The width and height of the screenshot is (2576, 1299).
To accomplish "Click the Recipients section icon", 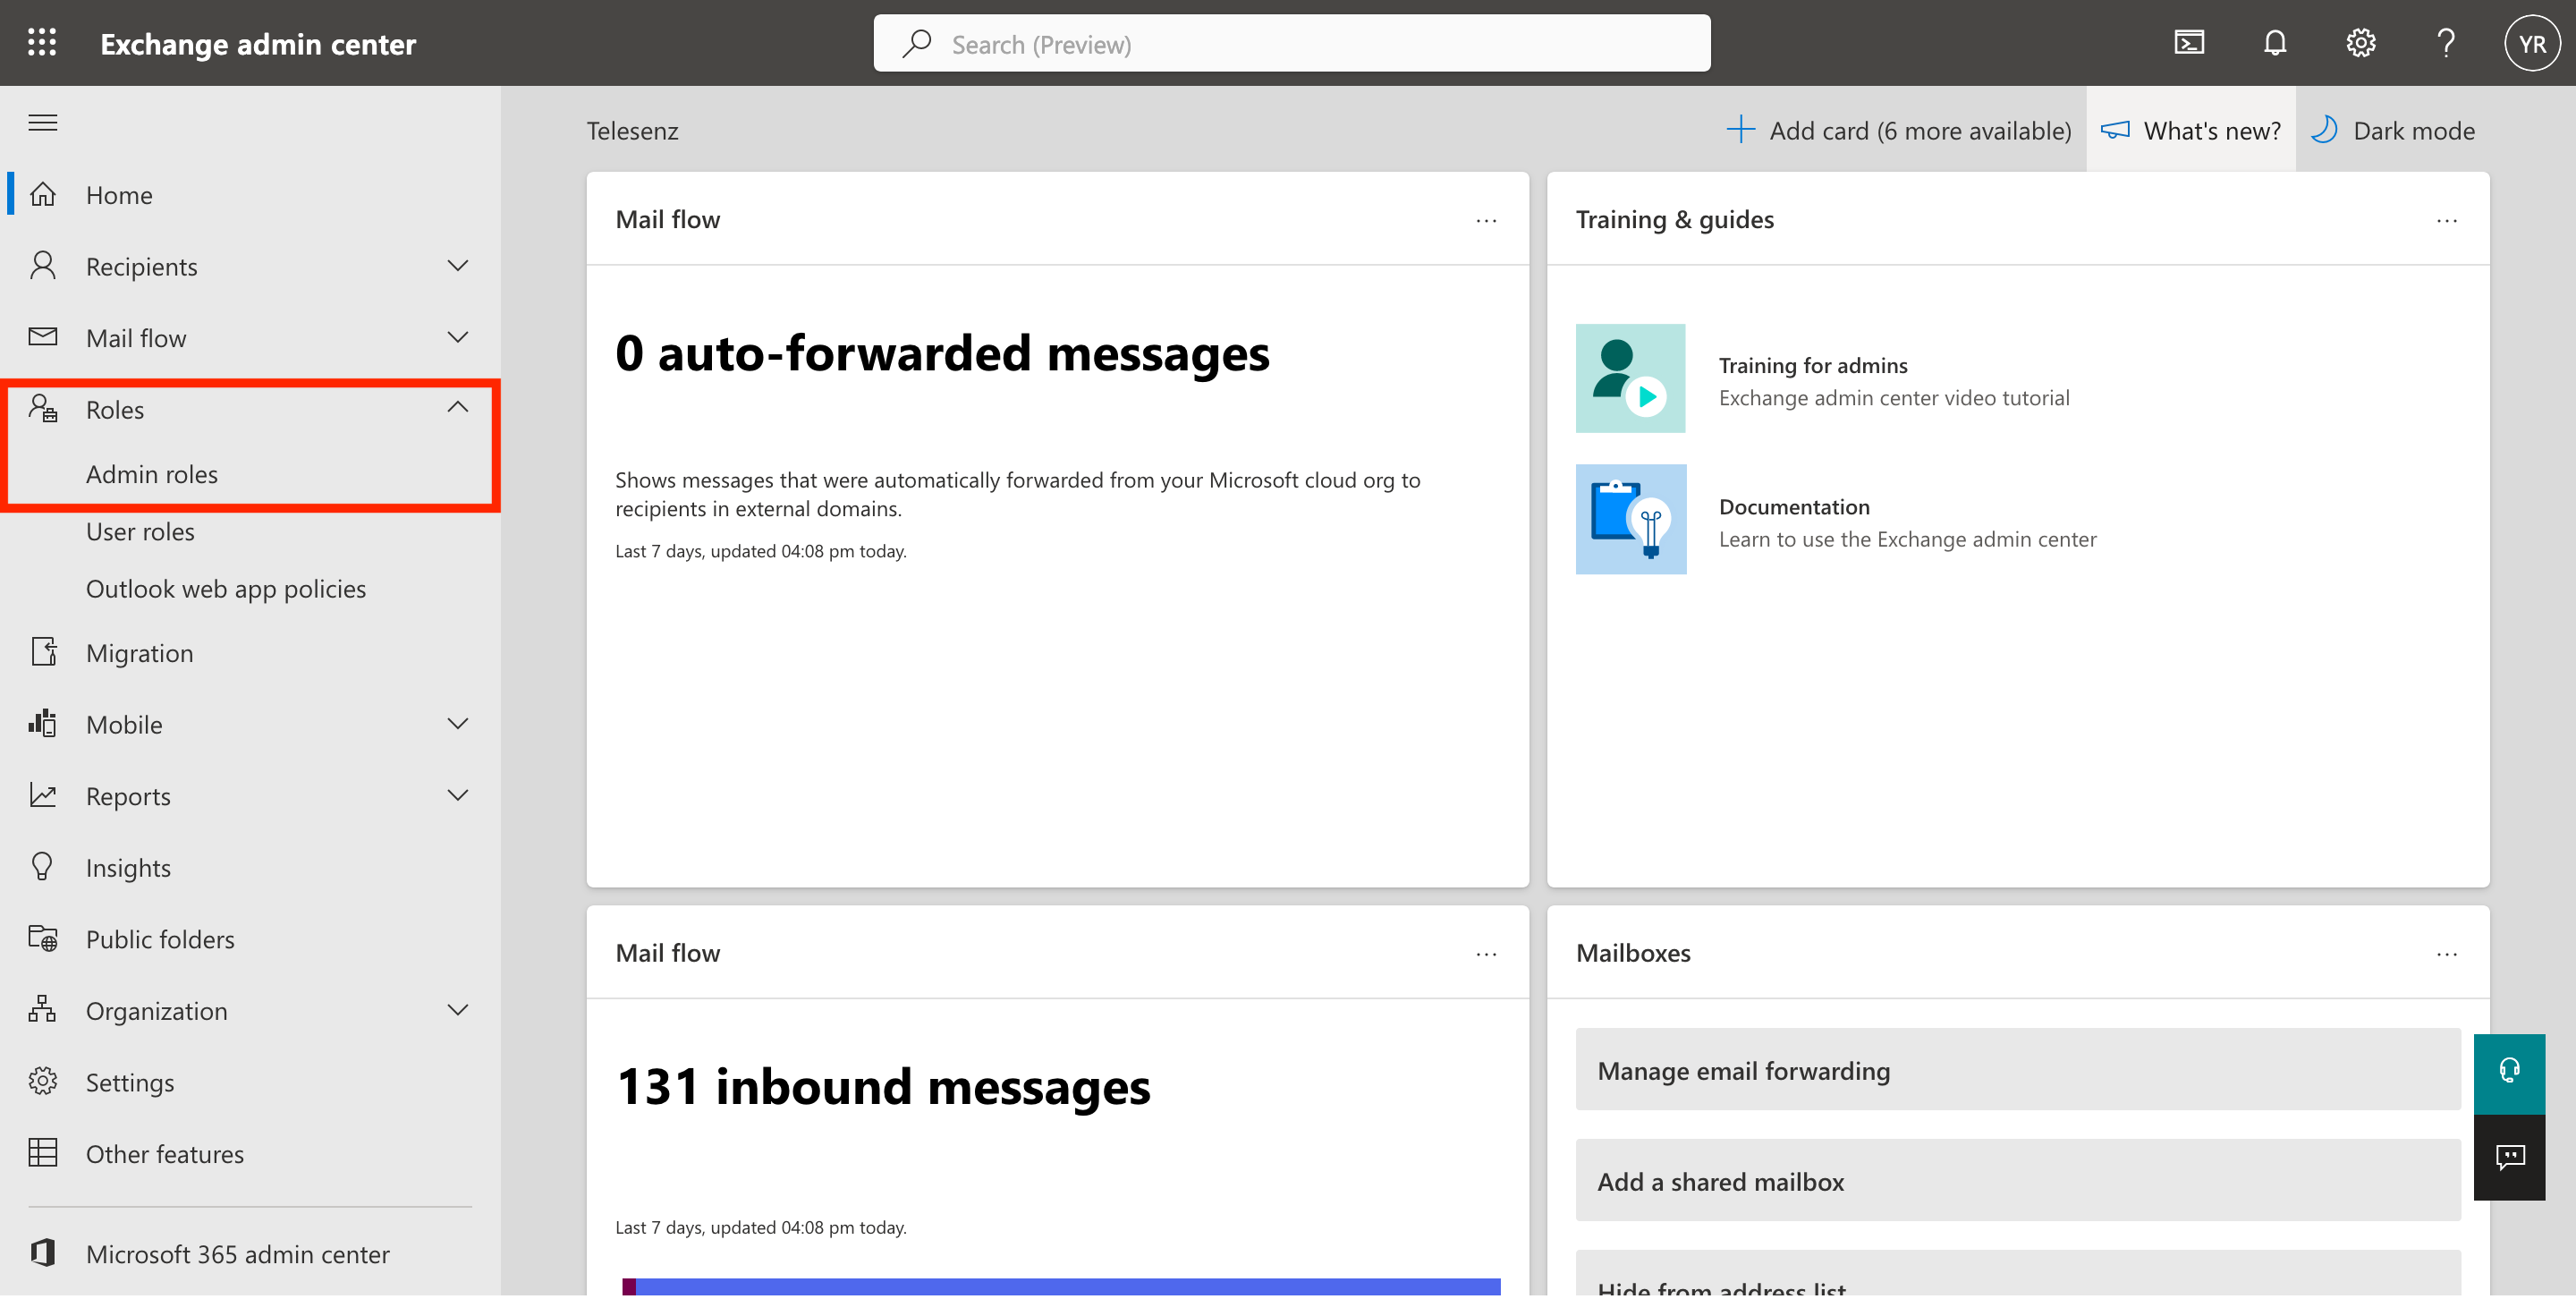I will (45, 263).
